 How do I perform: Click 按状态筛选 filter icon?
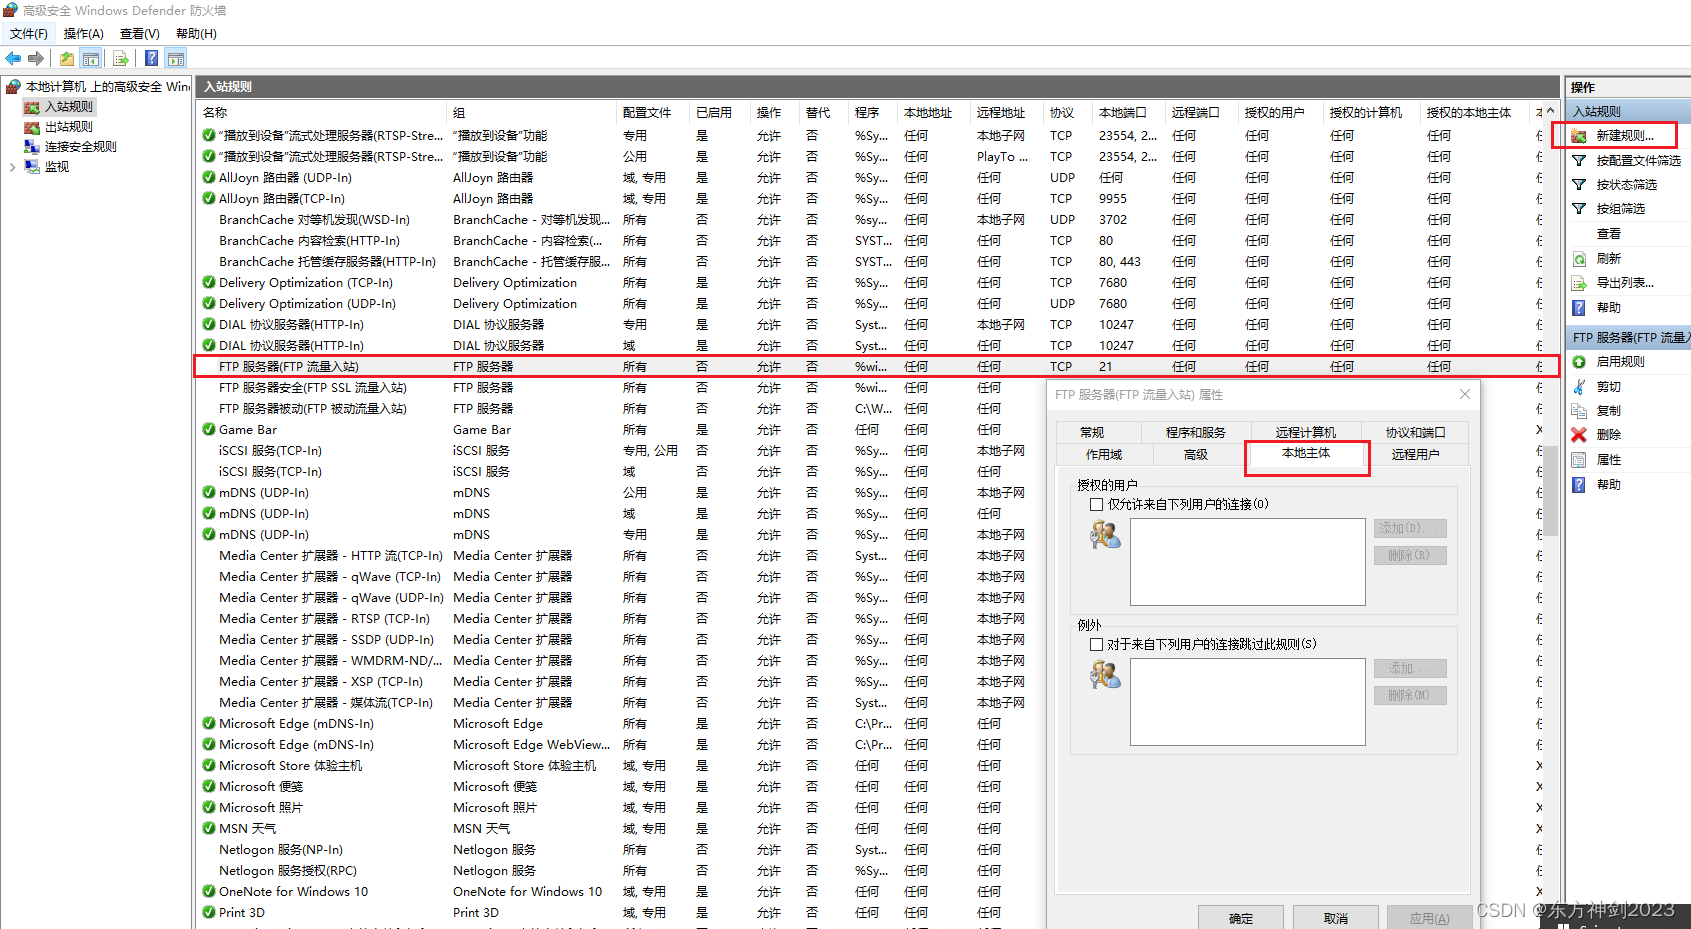point(1579,185)
